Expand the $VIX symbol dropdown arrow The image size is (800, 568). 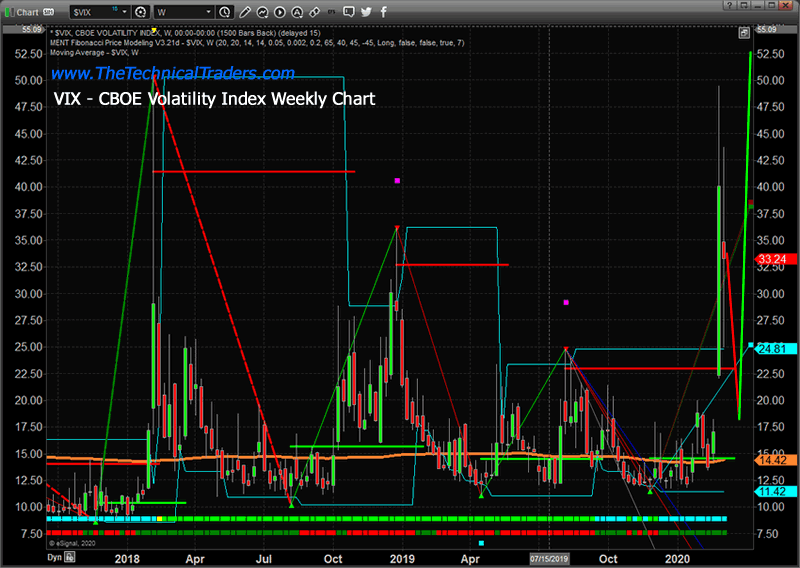click(124, 12)
